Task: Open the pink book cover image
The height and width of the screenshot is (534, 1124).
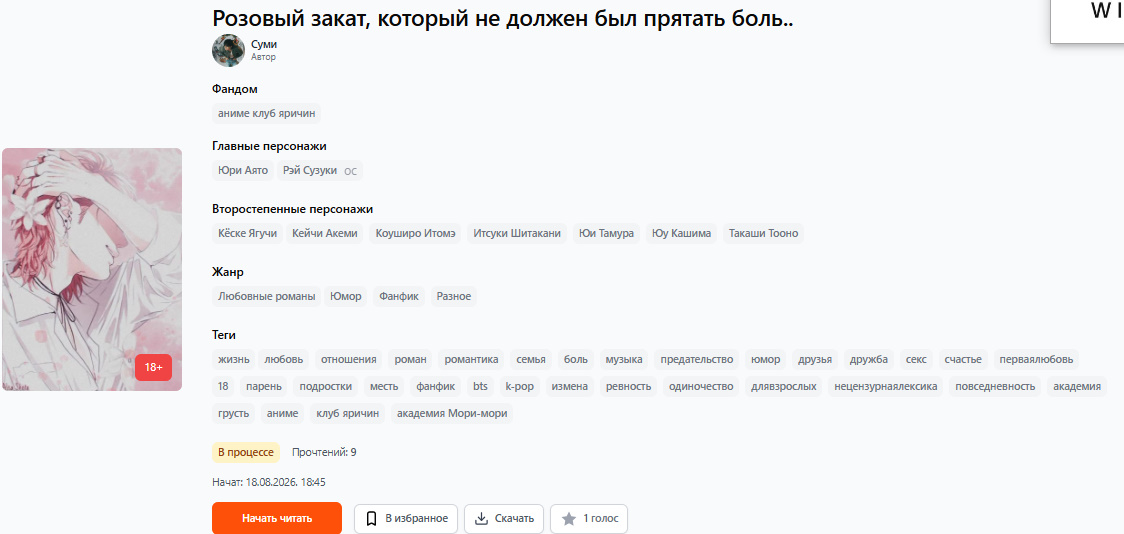Action: click(x=92, y=269)
